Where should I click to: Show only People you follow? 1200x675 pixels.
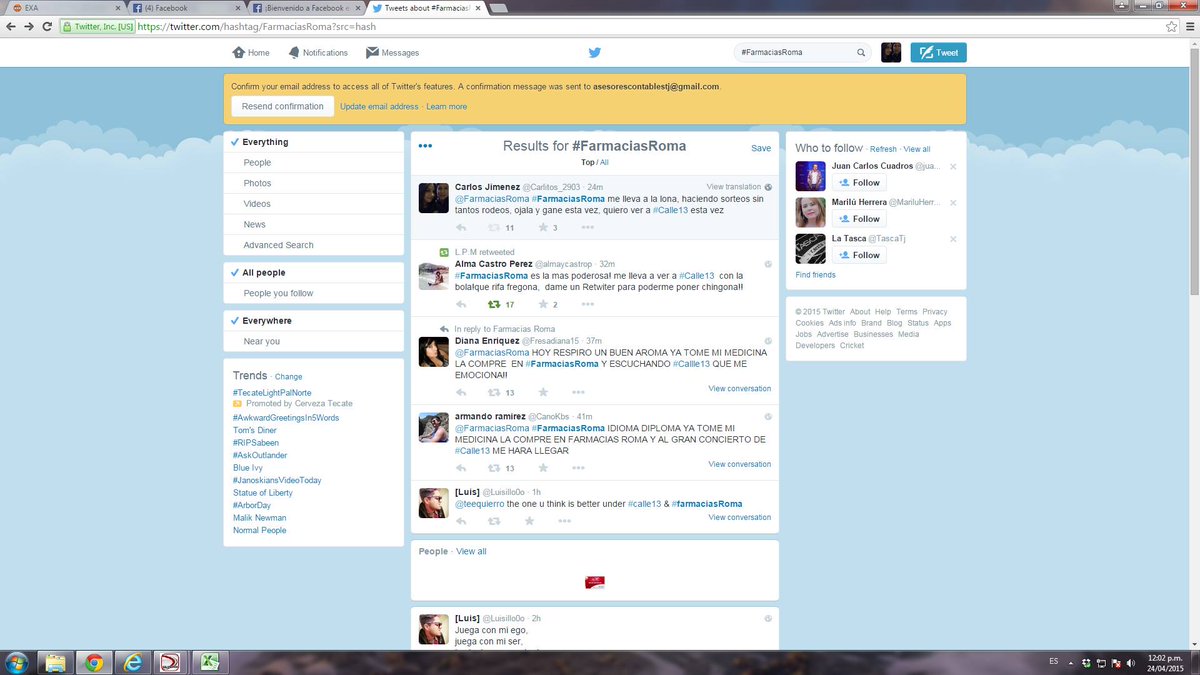click(x=314, y=293)
